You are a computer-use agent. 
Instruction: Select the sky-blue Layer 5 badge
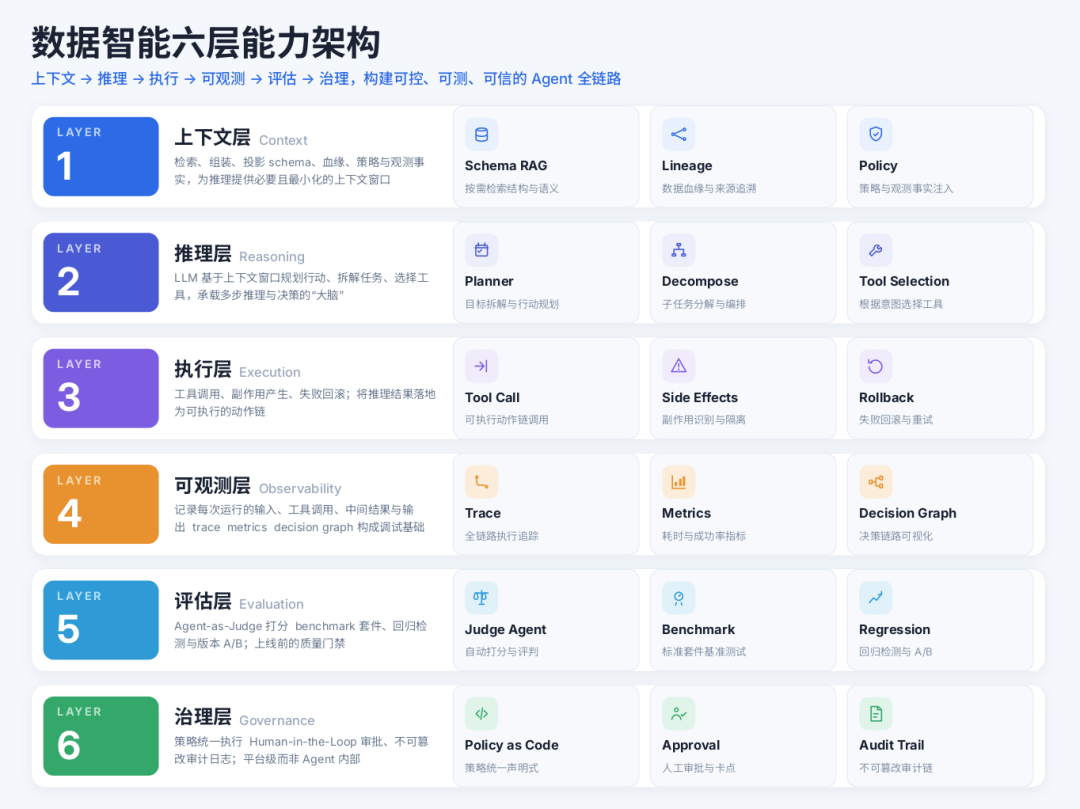coord(101,620)
